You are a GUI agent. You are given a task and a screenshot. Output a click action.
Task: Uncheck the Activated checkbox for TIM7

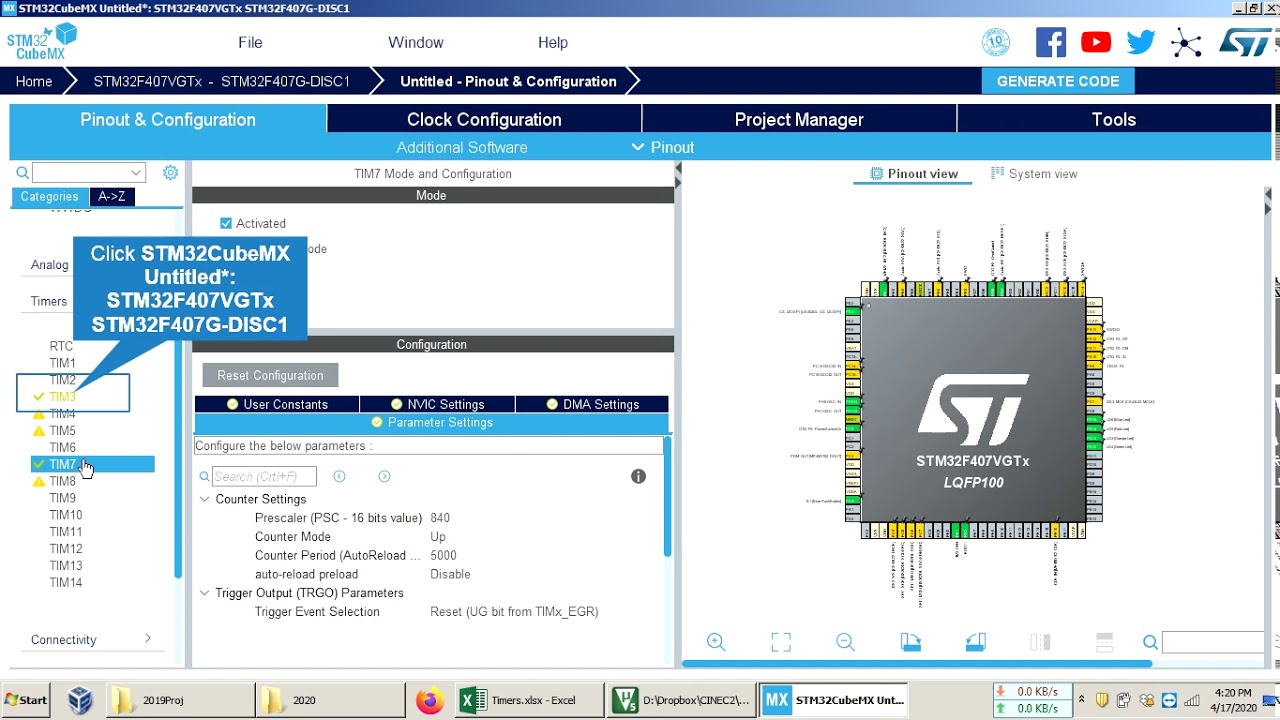point(226,223)
